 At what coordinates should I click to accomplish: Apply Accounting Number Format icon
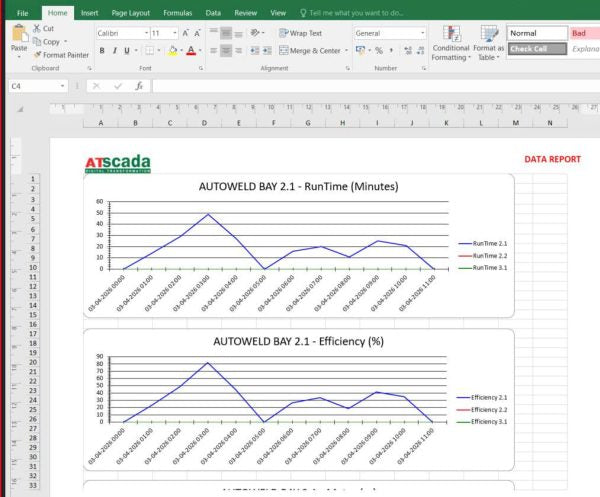[x=360, y=50]
